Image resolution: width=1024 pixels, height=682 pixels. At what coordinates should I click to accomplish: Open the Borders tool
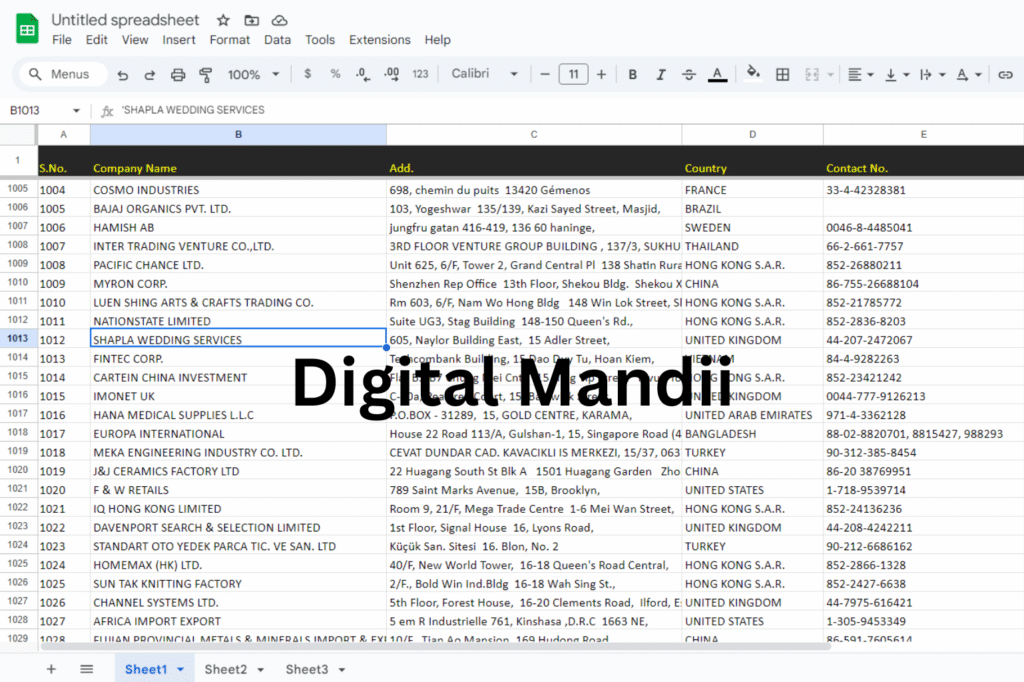pos(783,75)
